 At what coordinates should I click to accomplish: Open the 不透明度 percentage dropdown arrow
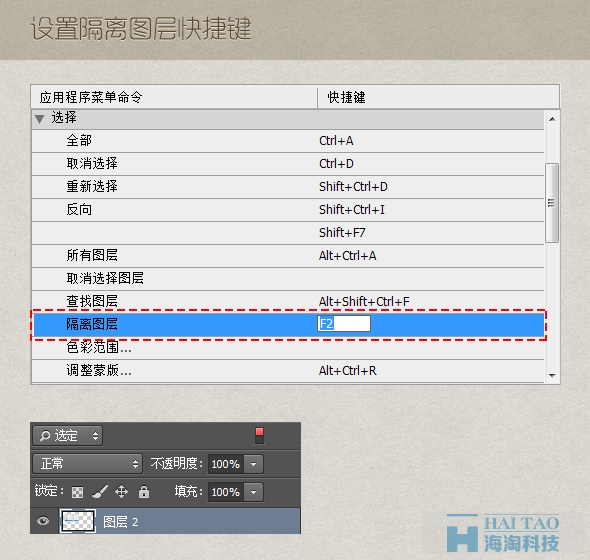pyautogui.click(x=254, y=464)
